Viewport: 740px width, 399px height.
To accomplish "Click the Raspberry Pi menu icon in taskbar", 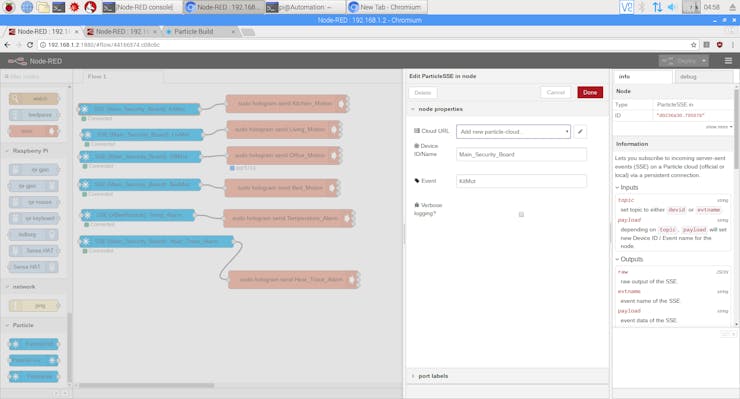I will point(9,7).
